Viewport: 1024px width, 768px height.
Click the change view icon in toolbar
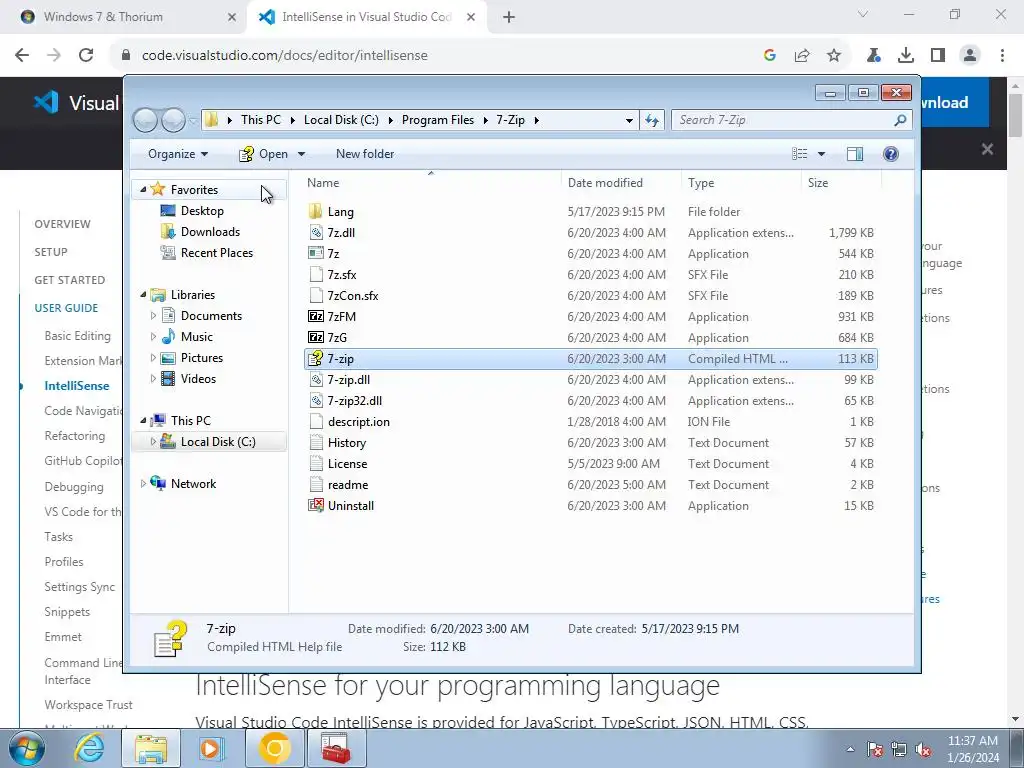tap(800, 154)
